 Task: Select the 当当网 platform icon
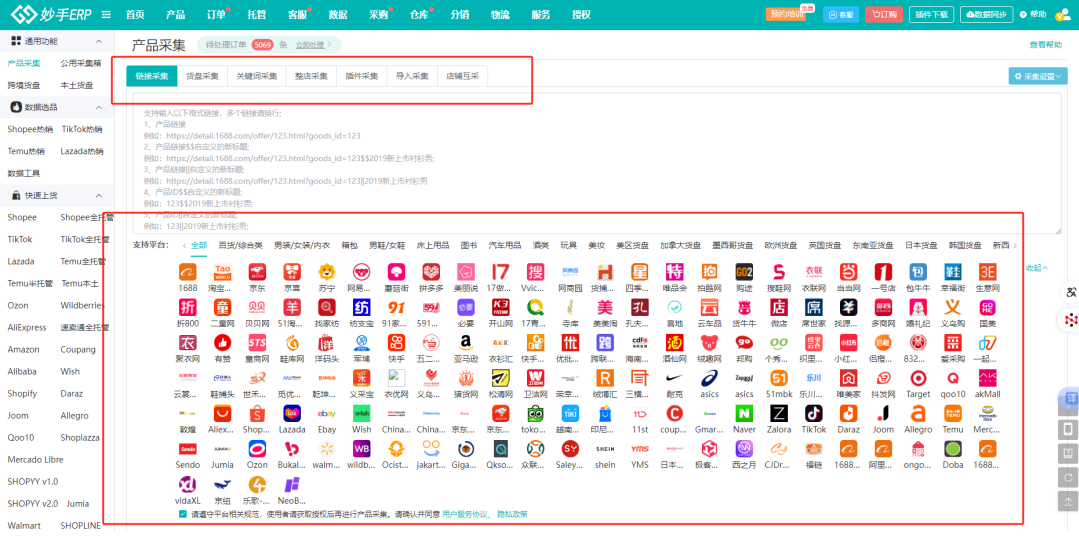[x=848, y=271]
